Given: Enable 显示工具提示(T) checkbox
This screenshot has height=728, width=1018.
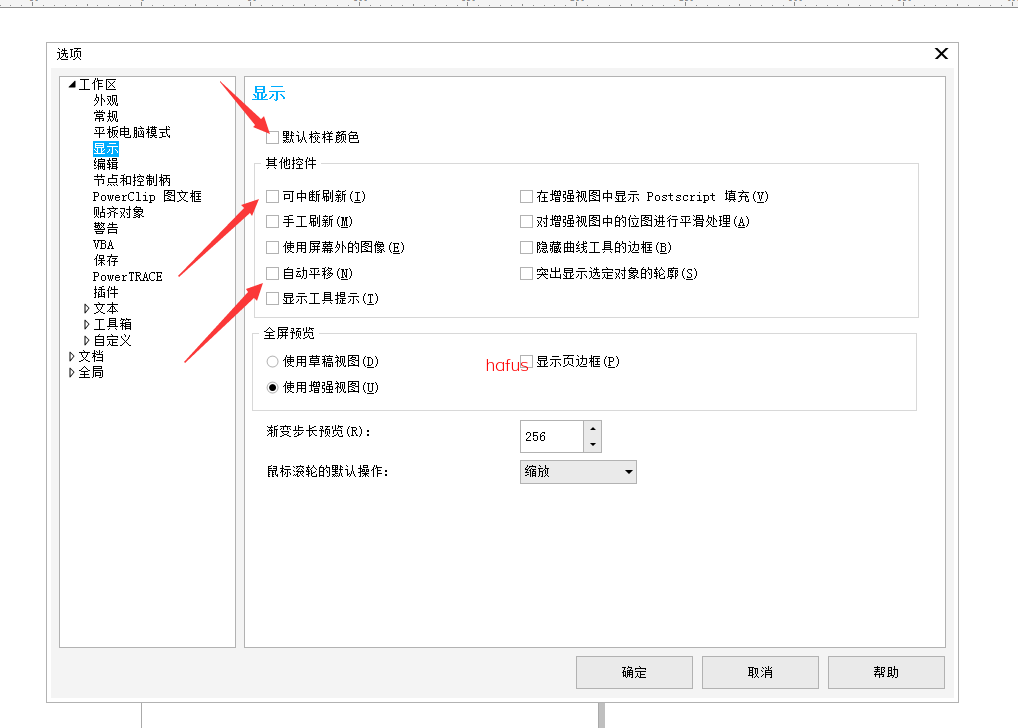Looking at the screenshot, I should pyautogui.click(x=273, y=299).
